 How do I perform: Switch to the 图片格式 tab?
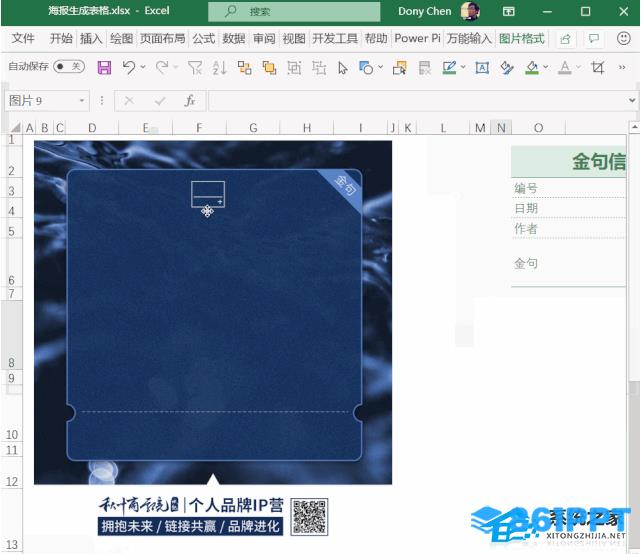[x=522, y=39]
